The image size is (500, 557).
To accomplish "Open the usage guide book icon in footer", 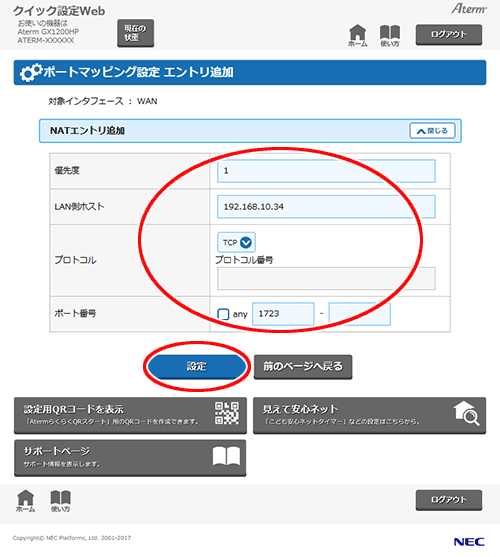I will point(60,501).
